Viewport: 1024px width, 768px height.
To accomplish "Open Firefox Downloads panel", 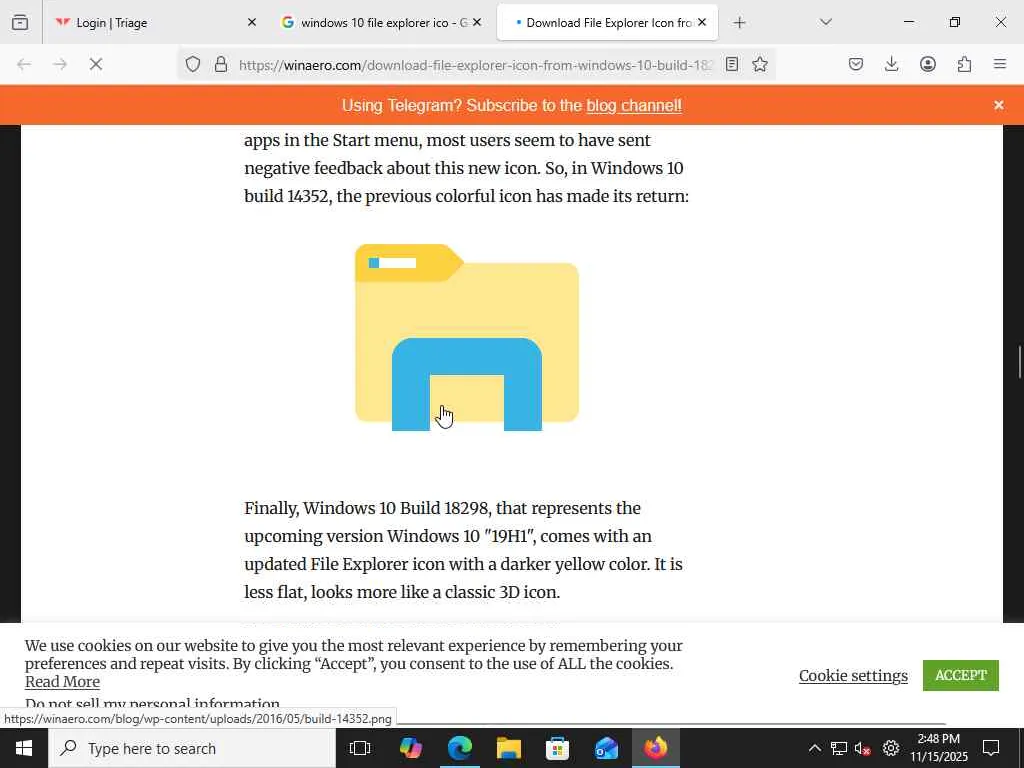I will tap(891, 64).
